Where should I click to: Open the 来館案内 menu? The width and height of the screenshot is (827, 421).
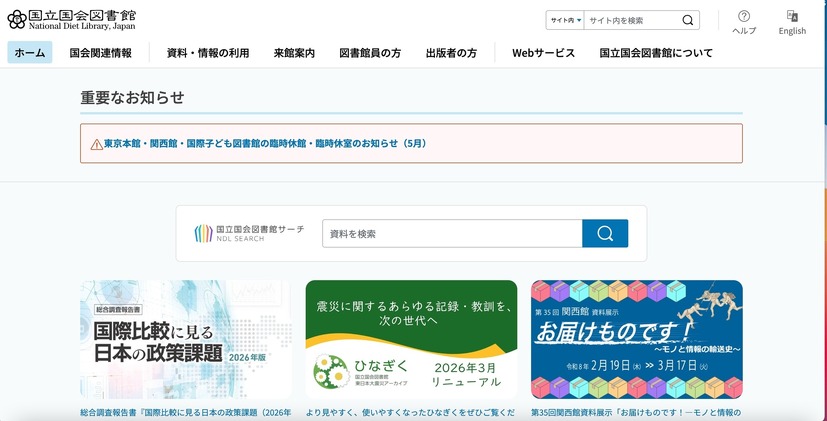coord(294,53)
